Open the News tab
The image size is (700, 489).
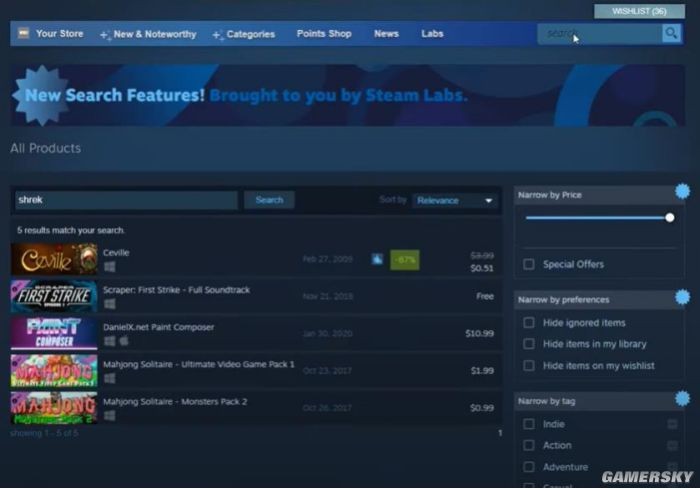(x=386, y=33)
